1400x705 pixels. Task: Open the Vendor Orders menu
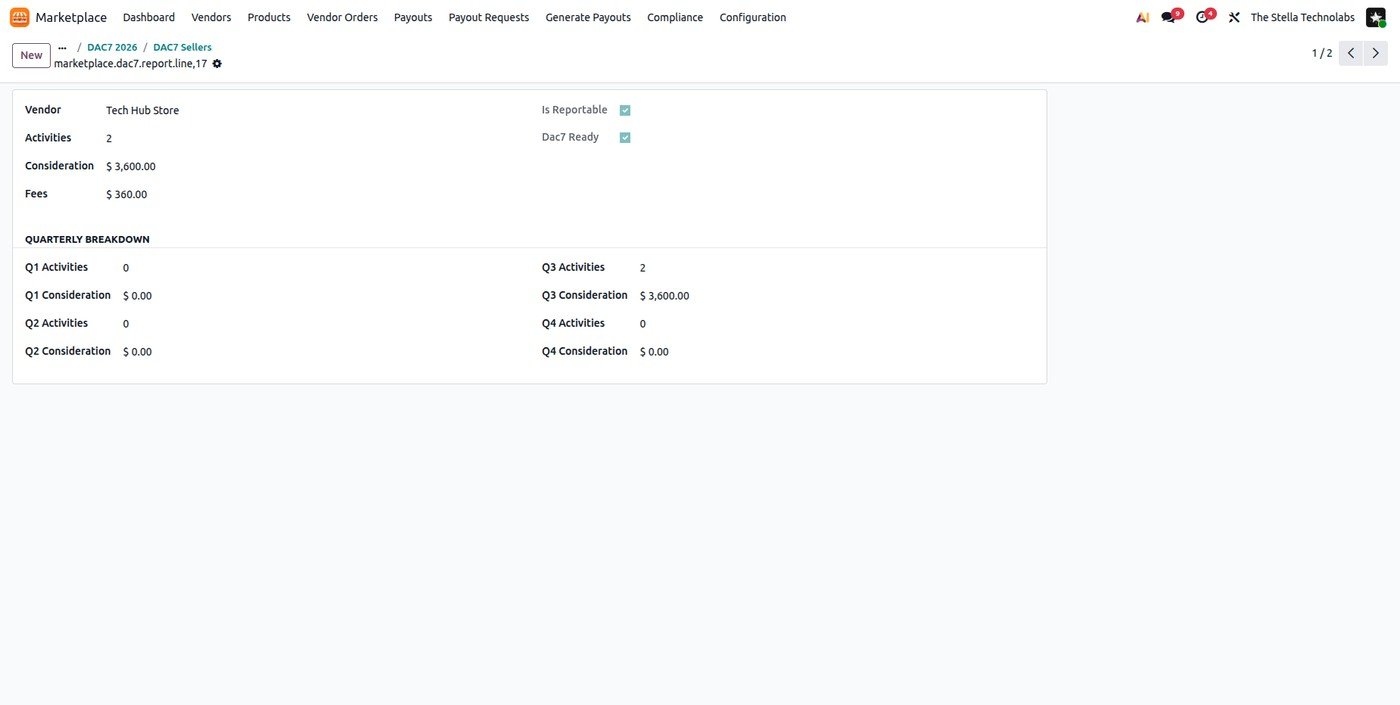click(342, 17)
